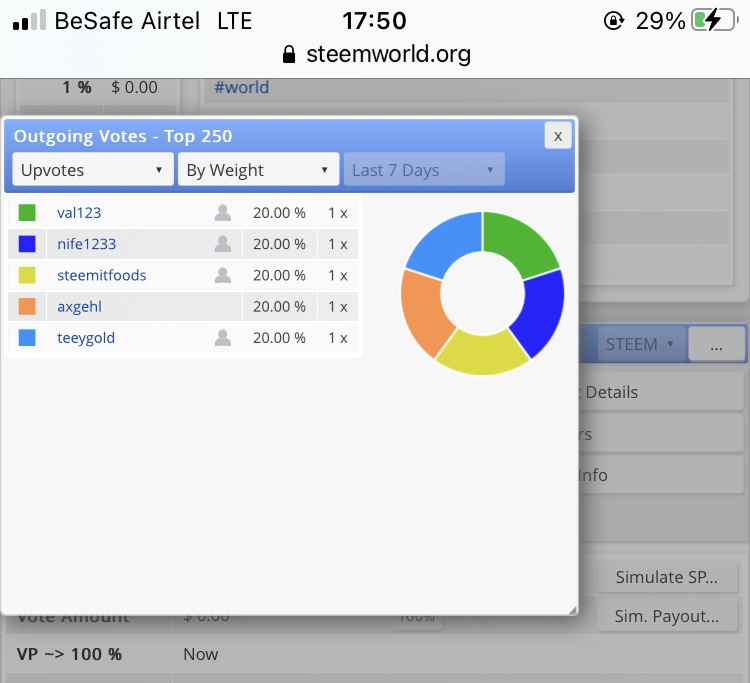The height and width of the screenshot is (683, 750).
Task: Open the #world tag link
Action: [x=242, y=88]
